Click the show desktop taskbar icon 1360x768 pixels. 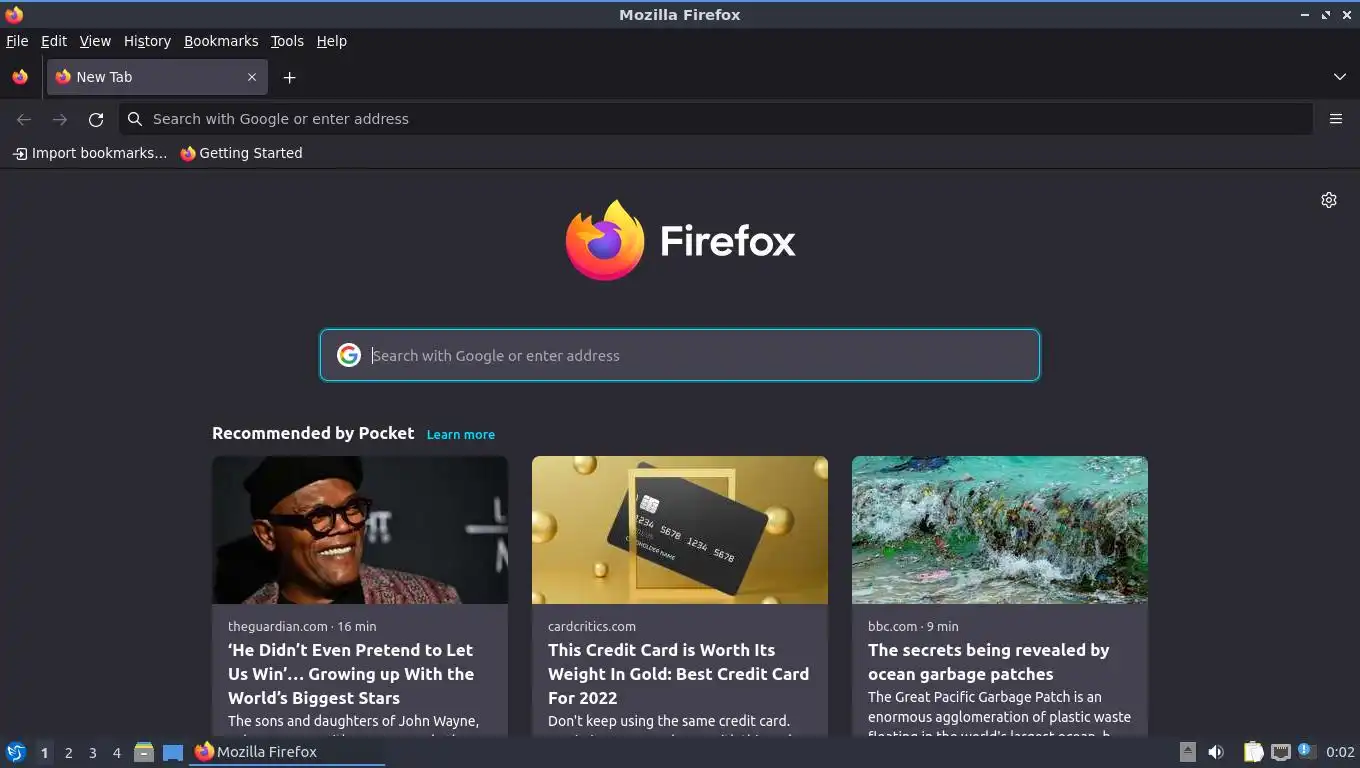[x=173, y=752]
